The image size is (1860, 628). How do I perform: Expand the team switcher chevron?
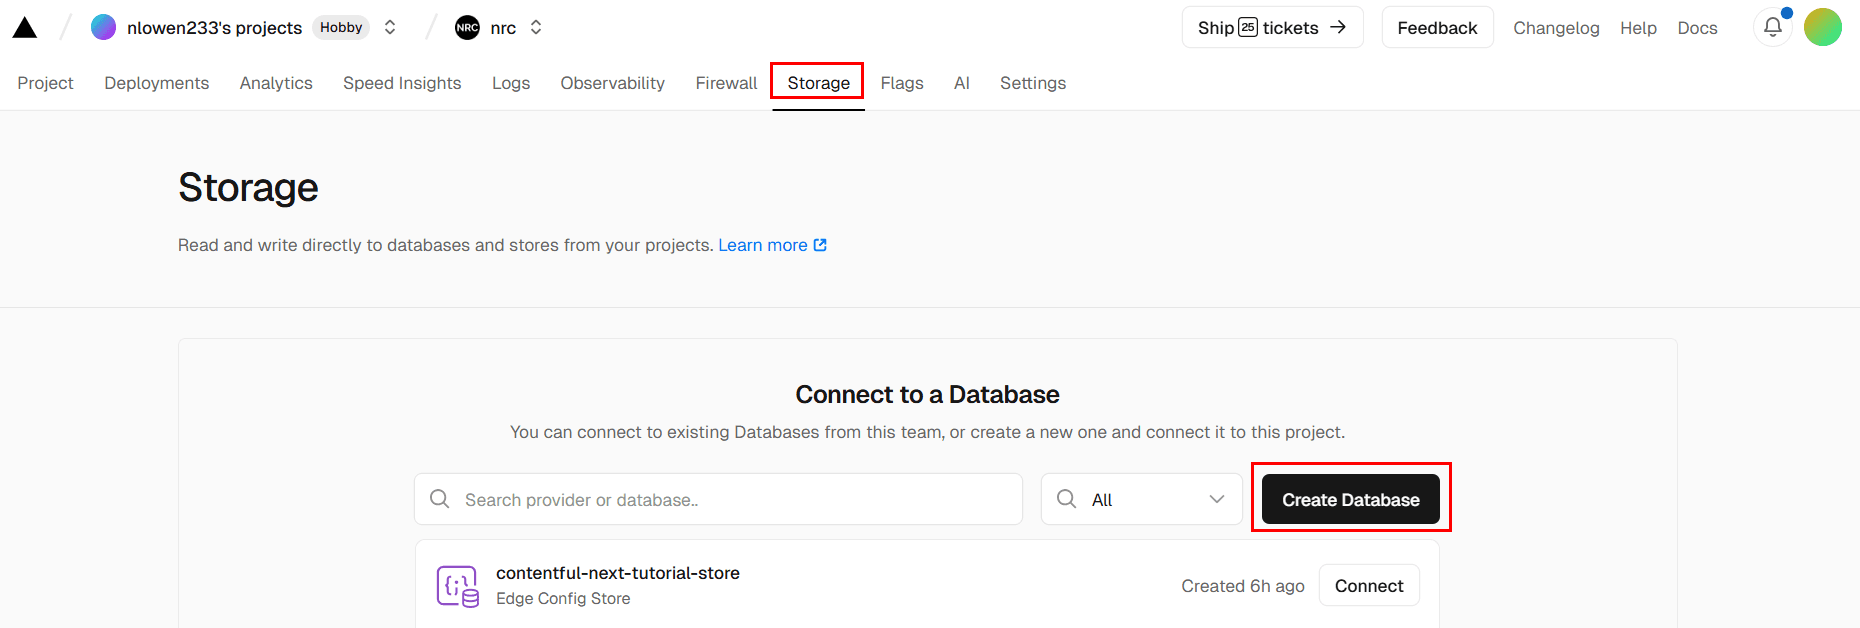(390, 28)
